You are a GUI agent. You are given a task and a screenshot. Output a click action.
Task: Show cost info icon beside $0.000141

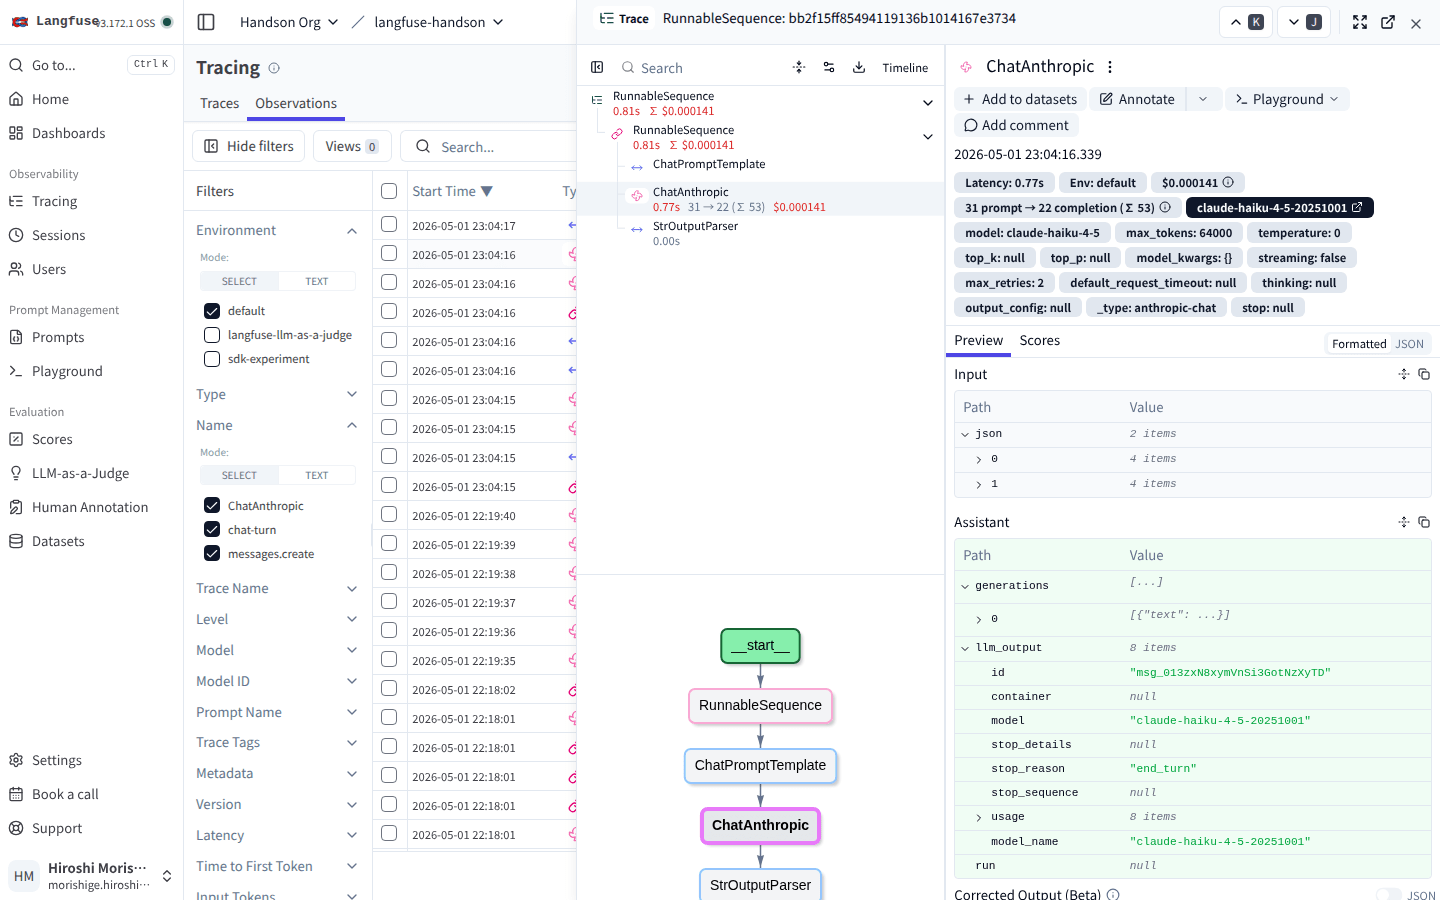[x=1228, y=182]
